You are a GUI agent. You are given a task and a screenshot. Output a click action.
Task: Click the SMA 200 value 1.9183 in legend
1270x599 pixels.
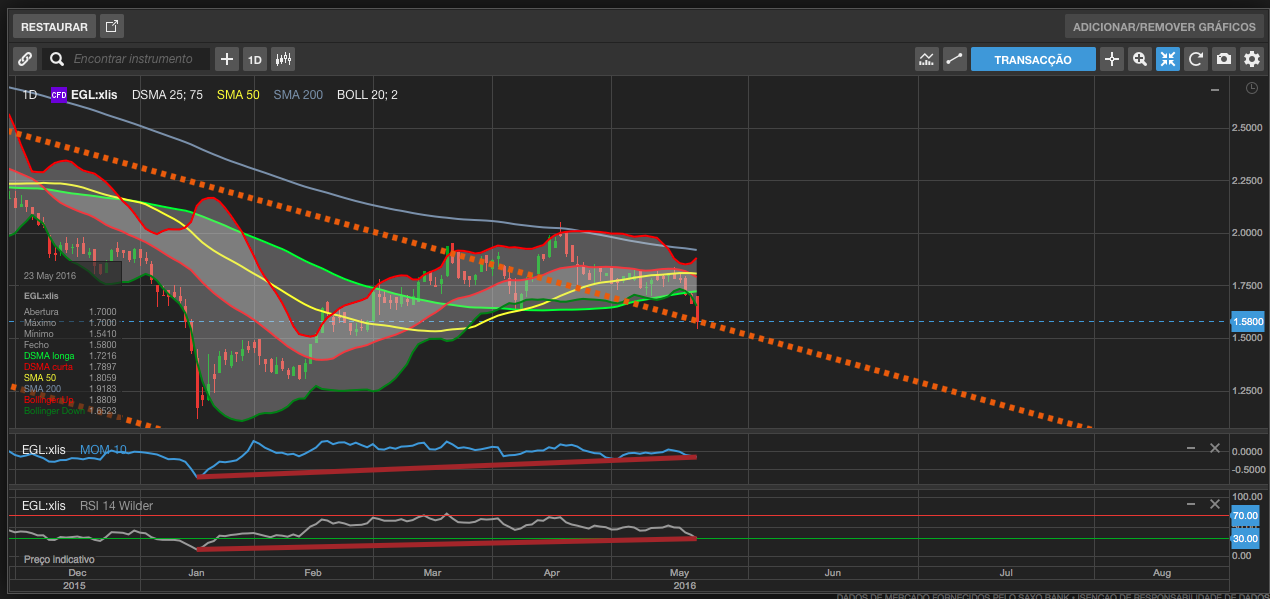tap(103, 388)
